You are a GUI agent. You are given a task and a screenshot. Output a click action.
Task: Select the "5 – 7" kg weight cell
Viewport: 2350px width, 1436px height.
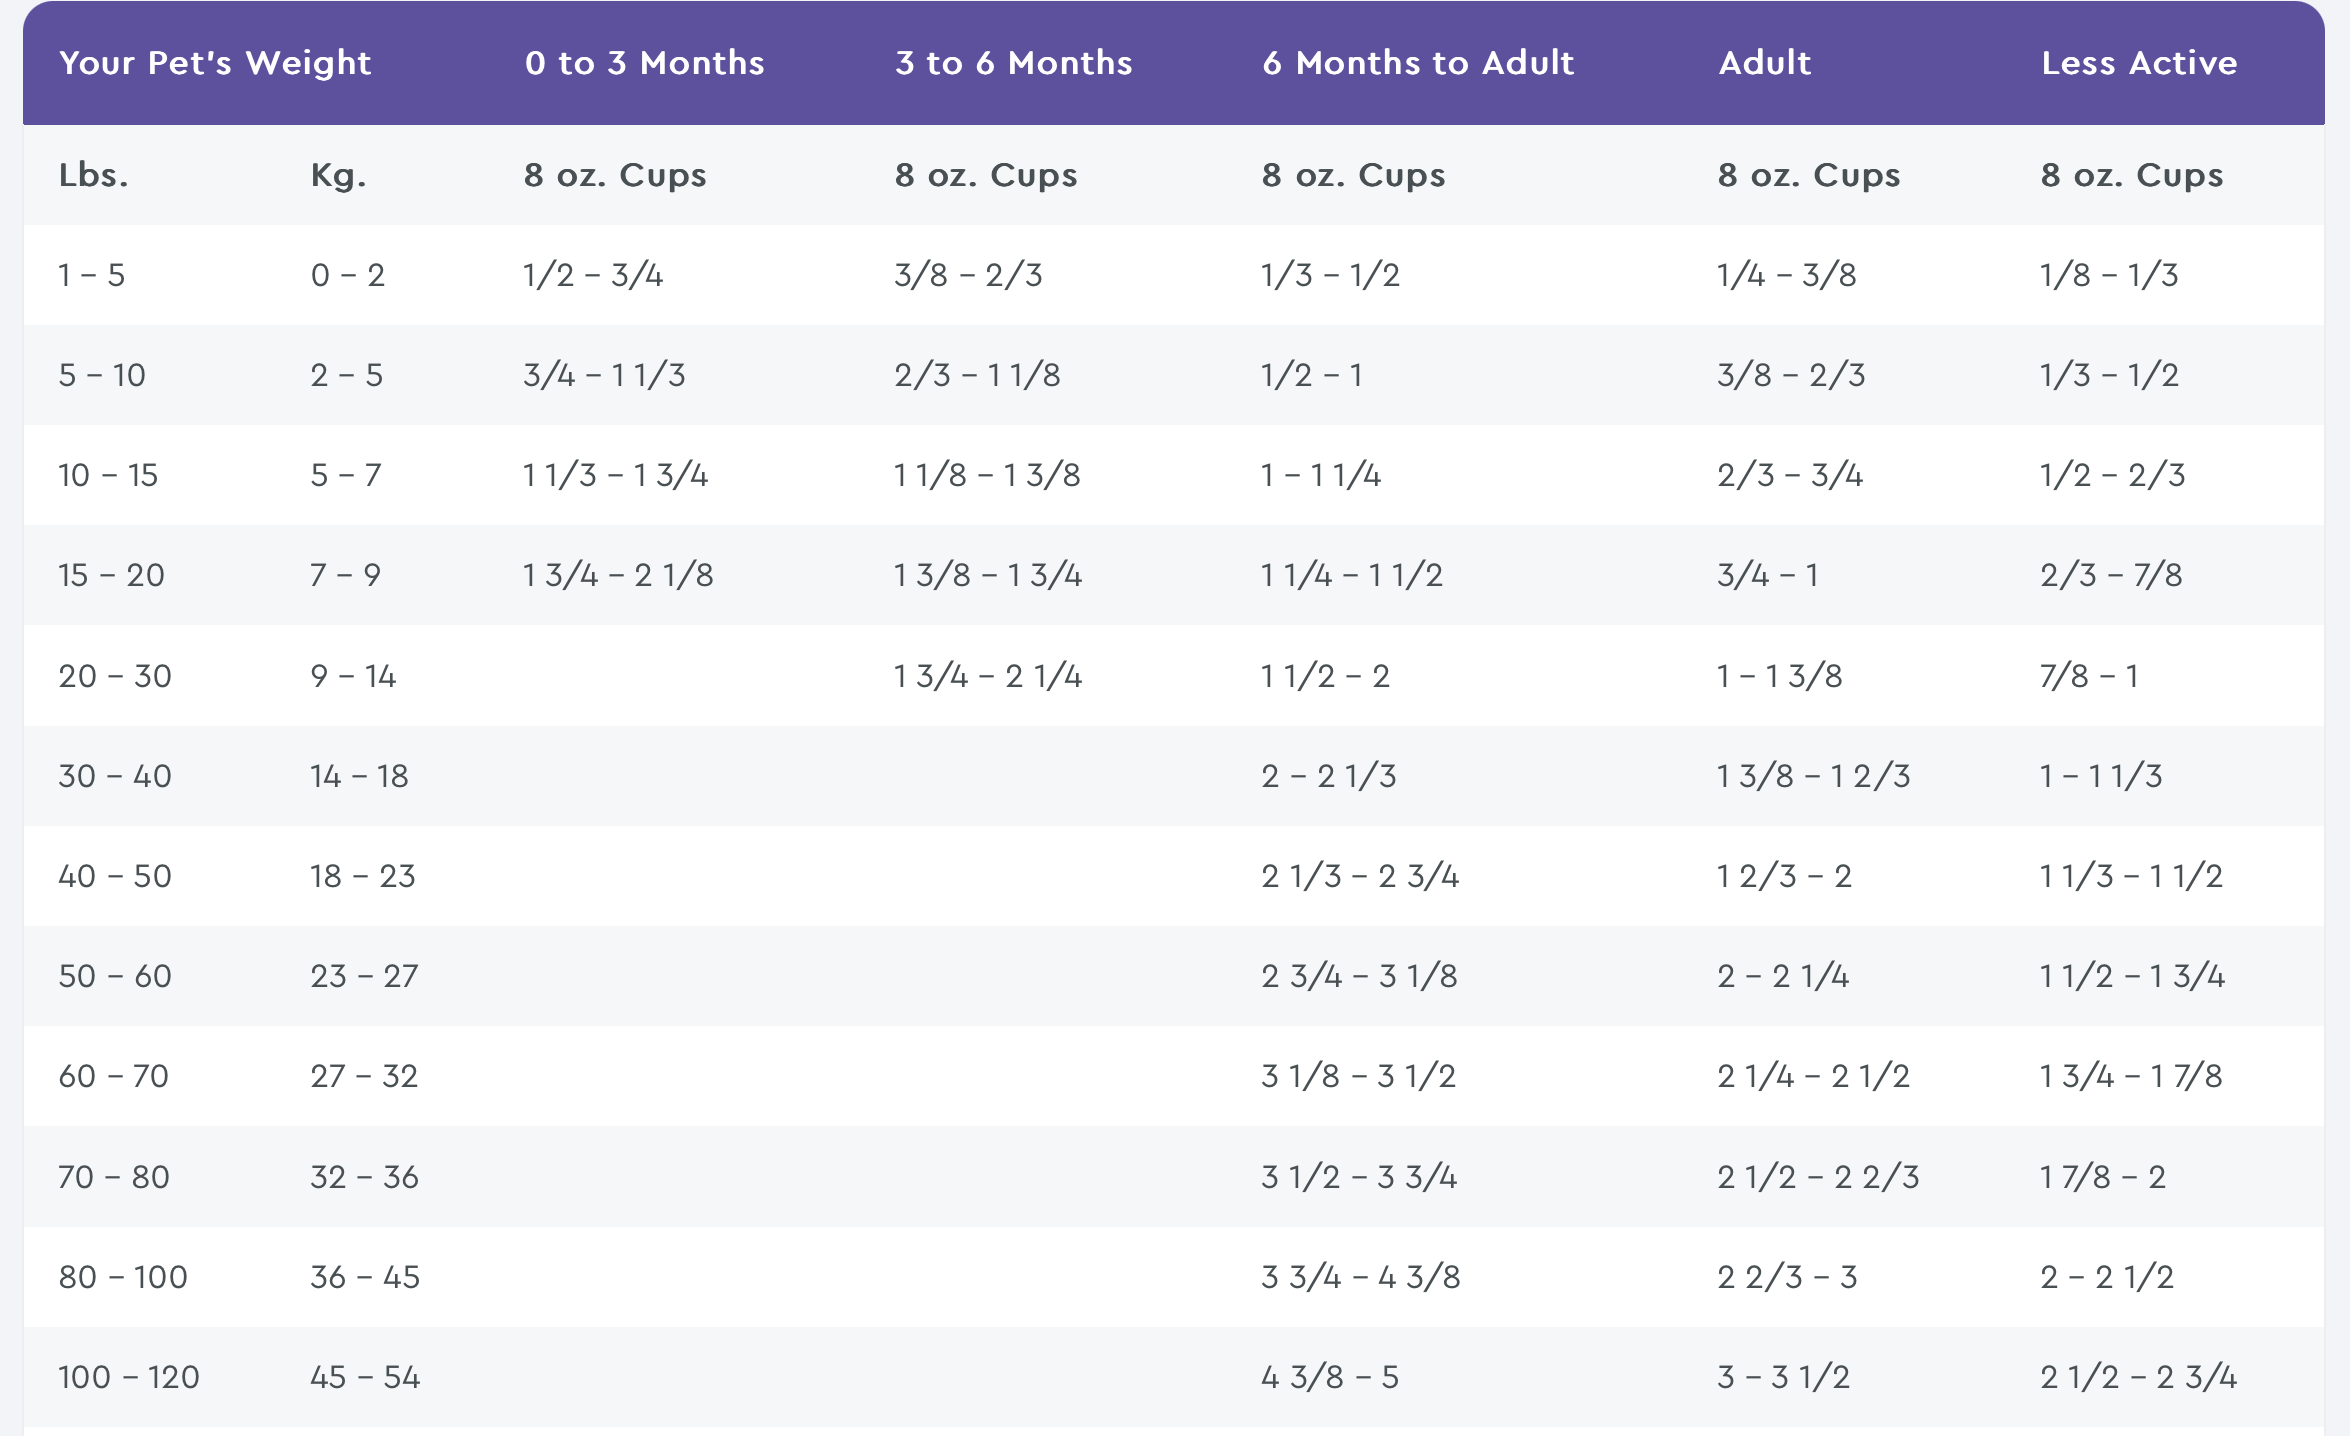[x=345, y=475]
